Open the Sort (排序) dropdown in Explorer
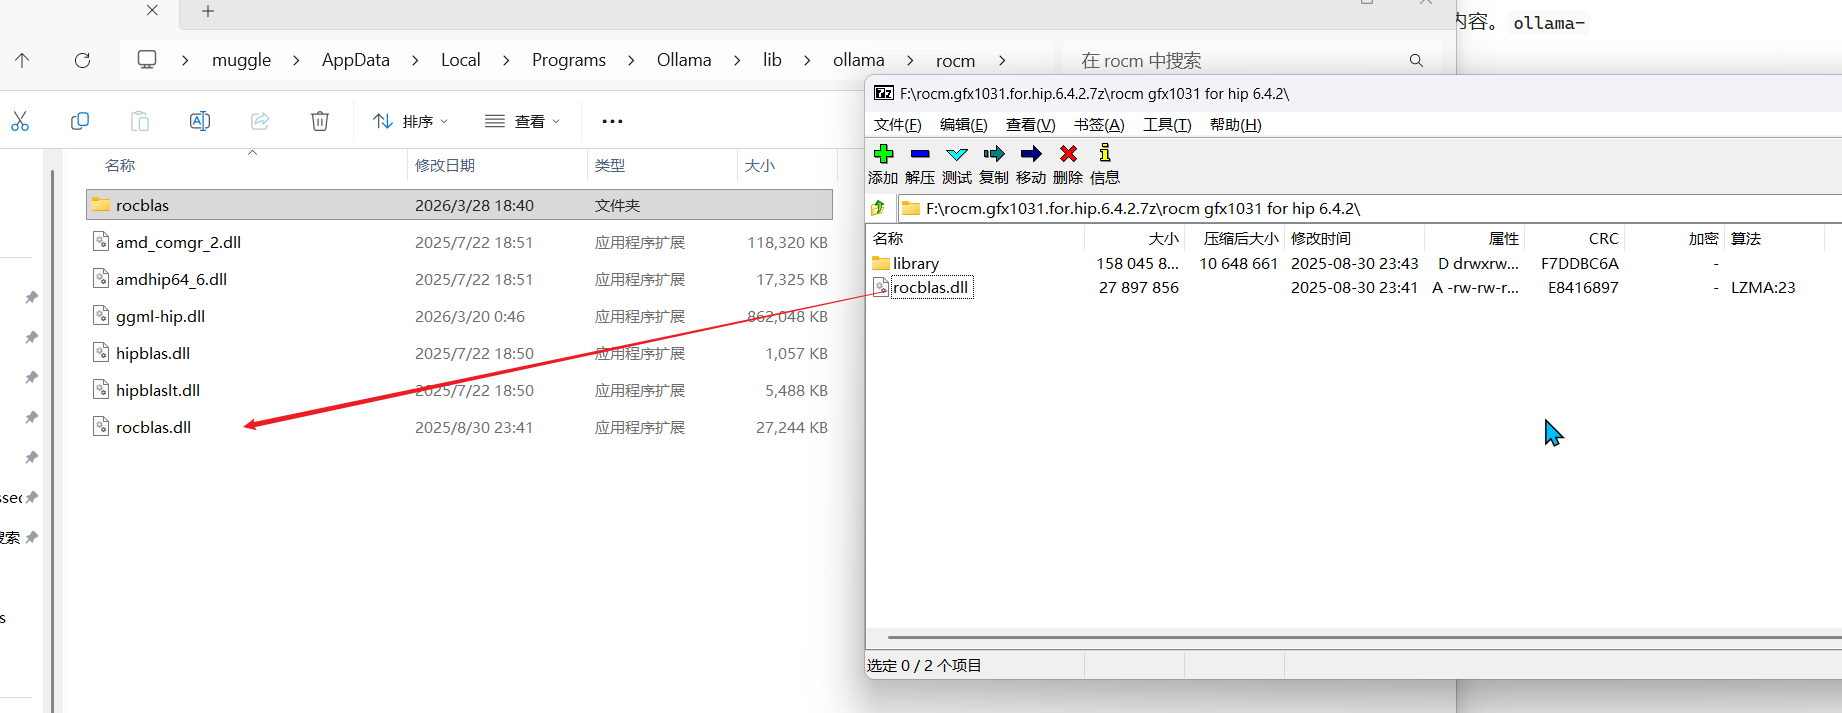Screen dimensions: 1842x713 [x=411, y=121]
